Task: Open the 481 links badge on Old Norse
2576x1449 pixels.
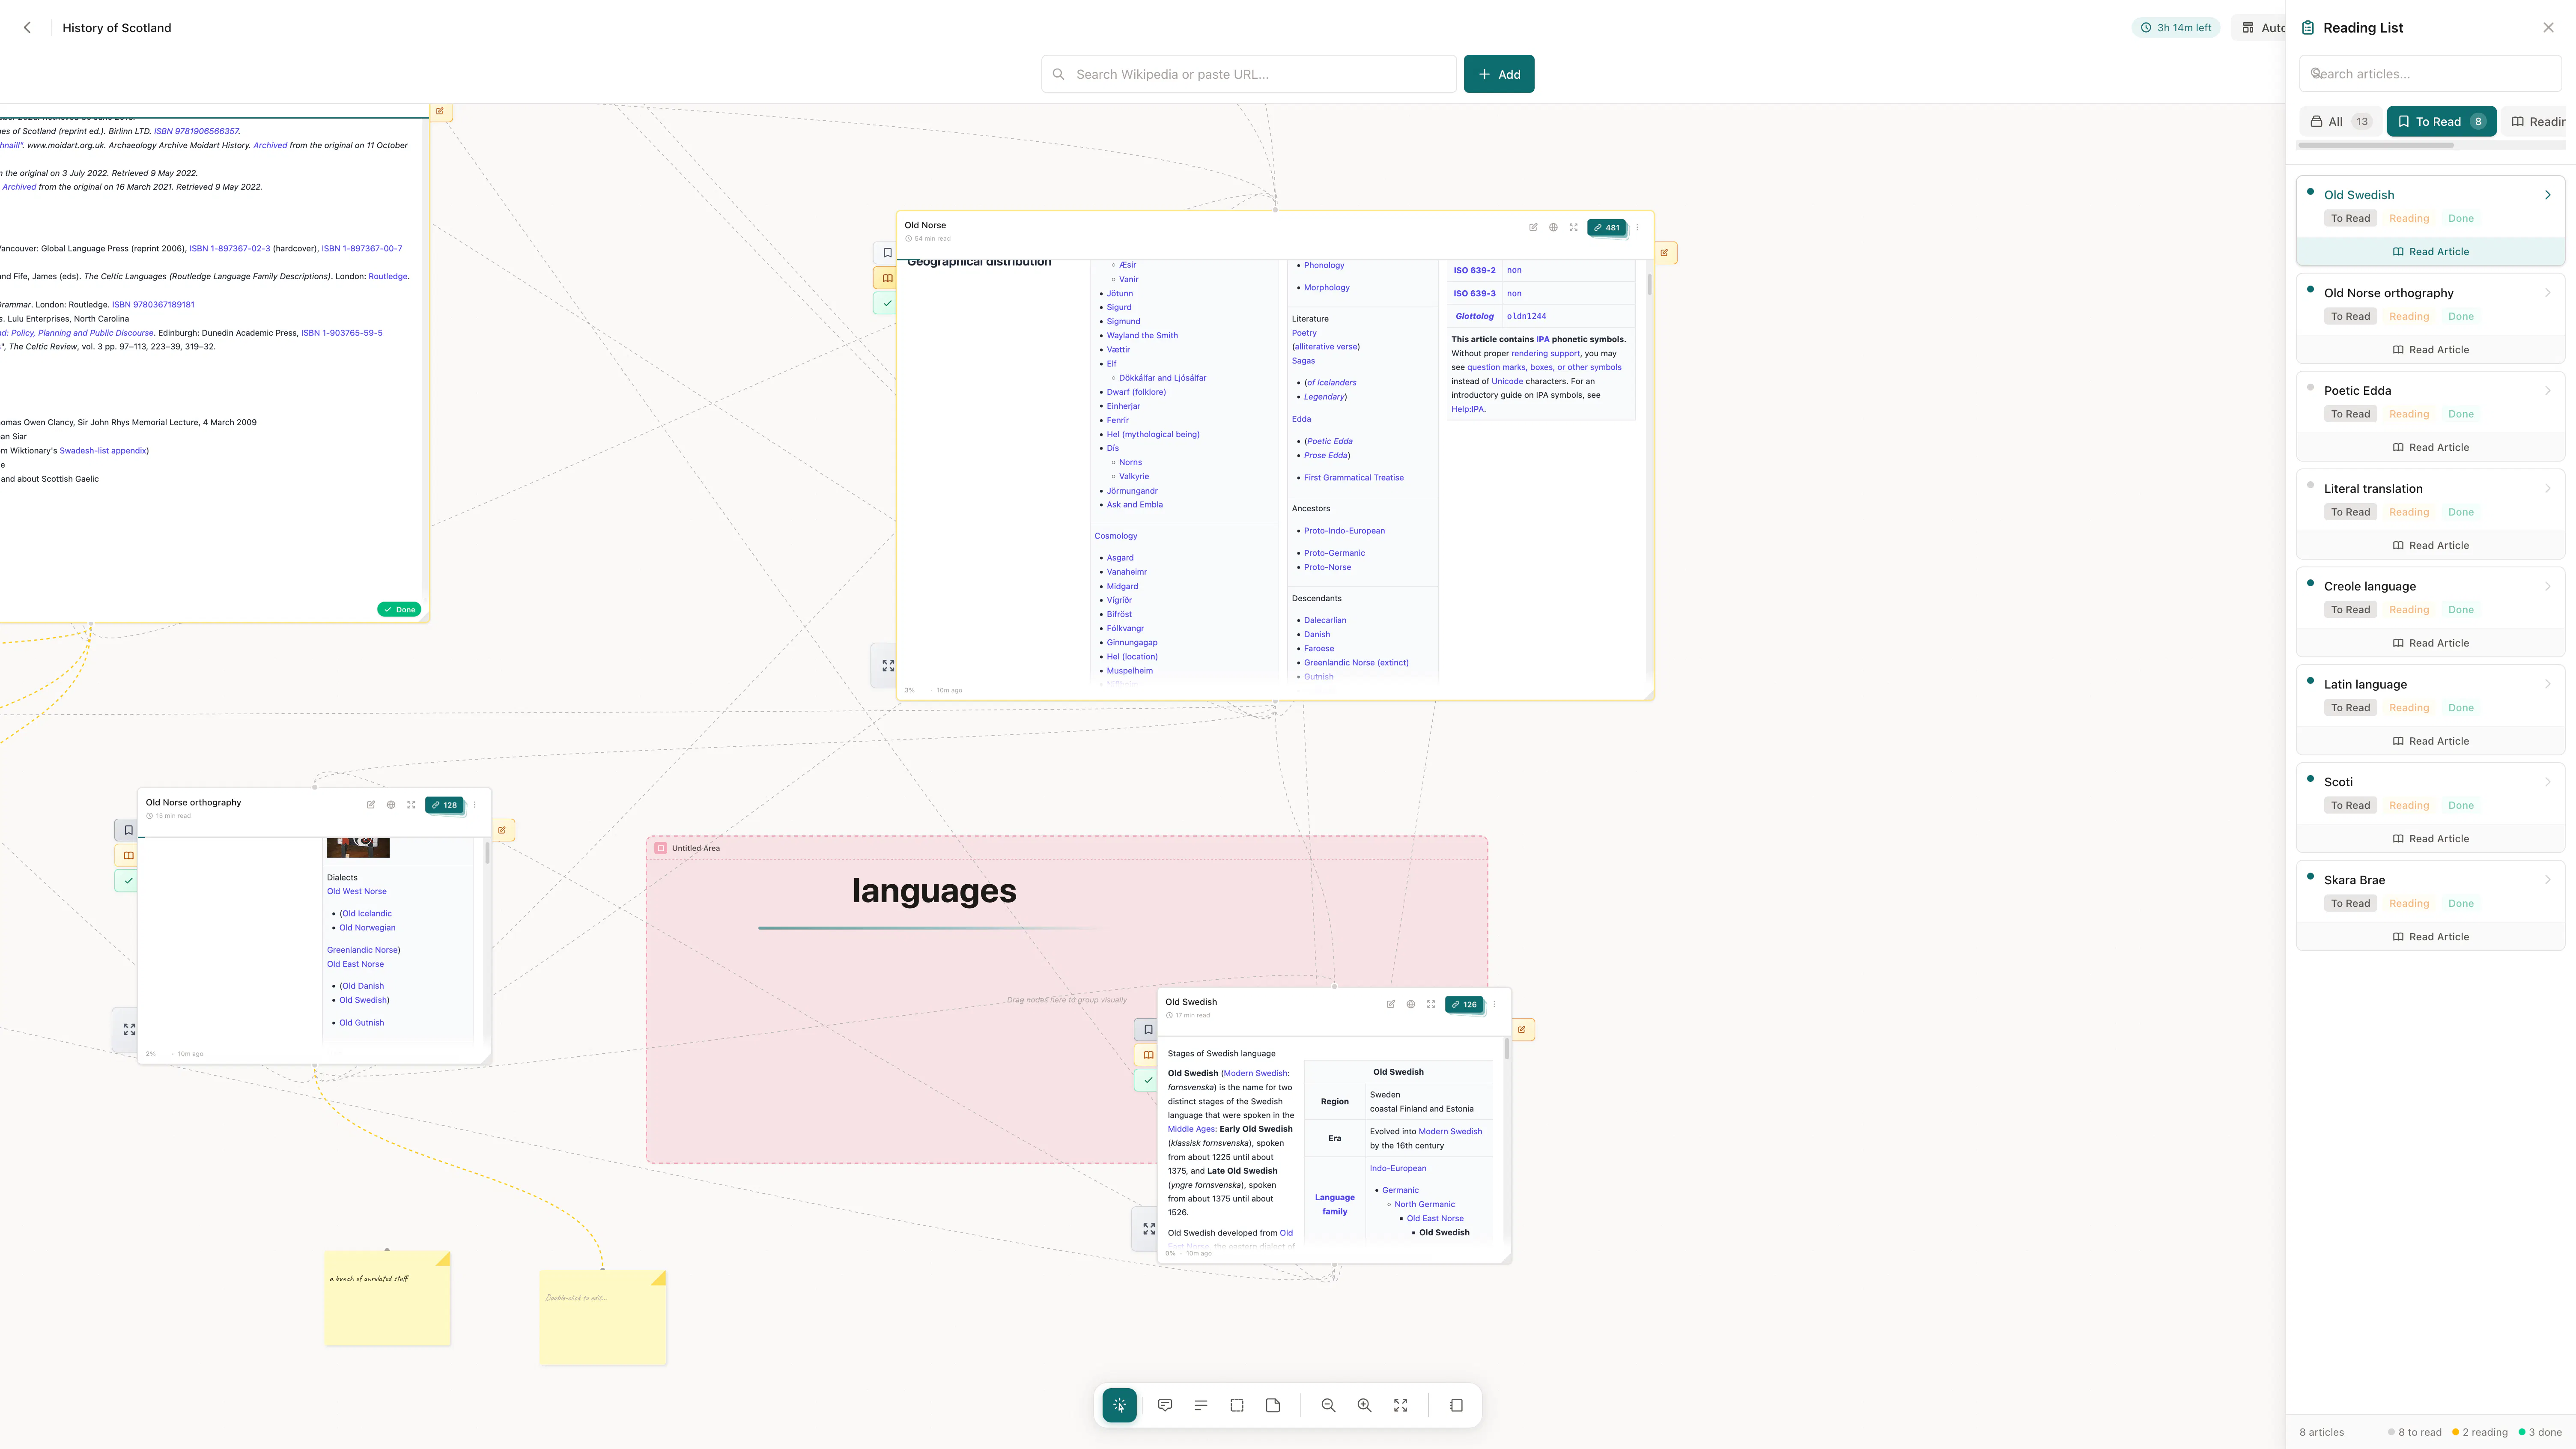Action: coord(1607,227)
